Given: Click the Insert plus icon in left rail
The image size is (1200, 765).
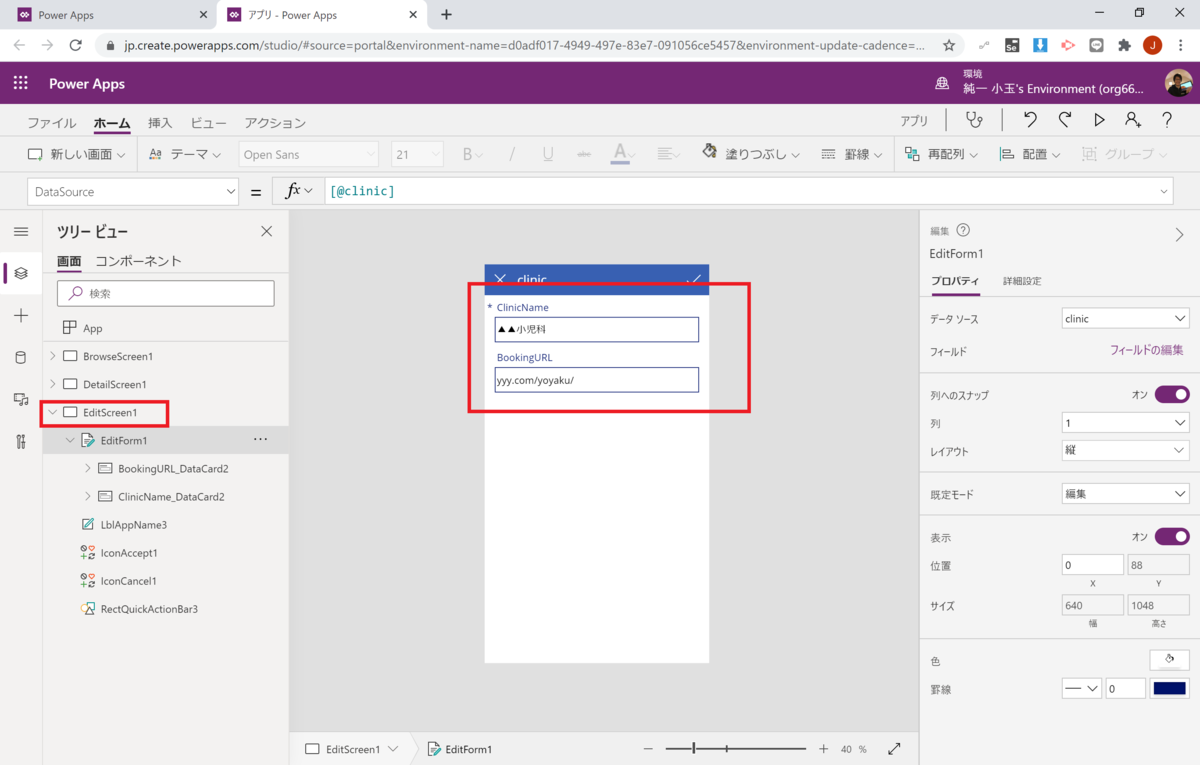Looking at the screenshot, I should click(x=21, y=315).
